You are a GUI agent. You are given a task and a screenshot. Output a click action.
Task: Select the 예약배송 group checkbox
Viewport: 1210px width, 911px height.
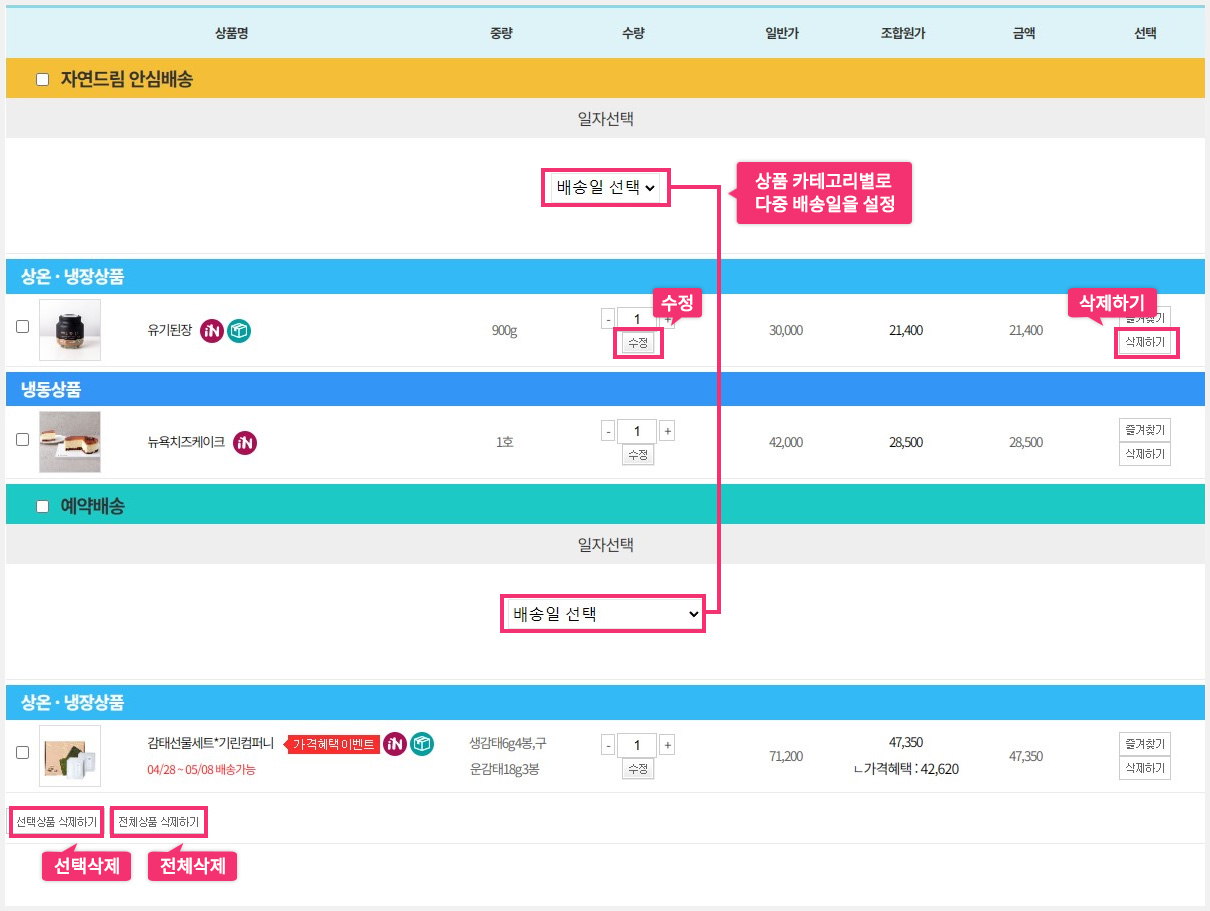click(42, 506)
